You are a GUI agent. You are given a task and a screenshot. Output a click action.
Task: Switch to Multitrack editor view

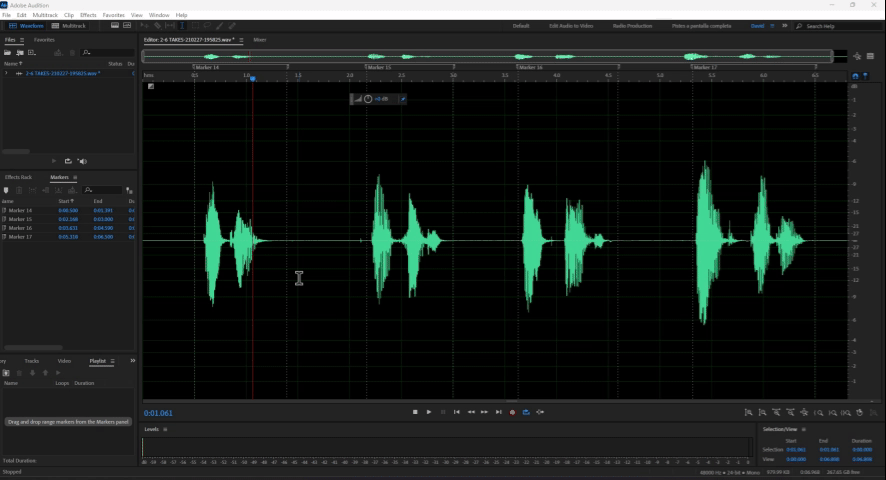click(68, 26)
